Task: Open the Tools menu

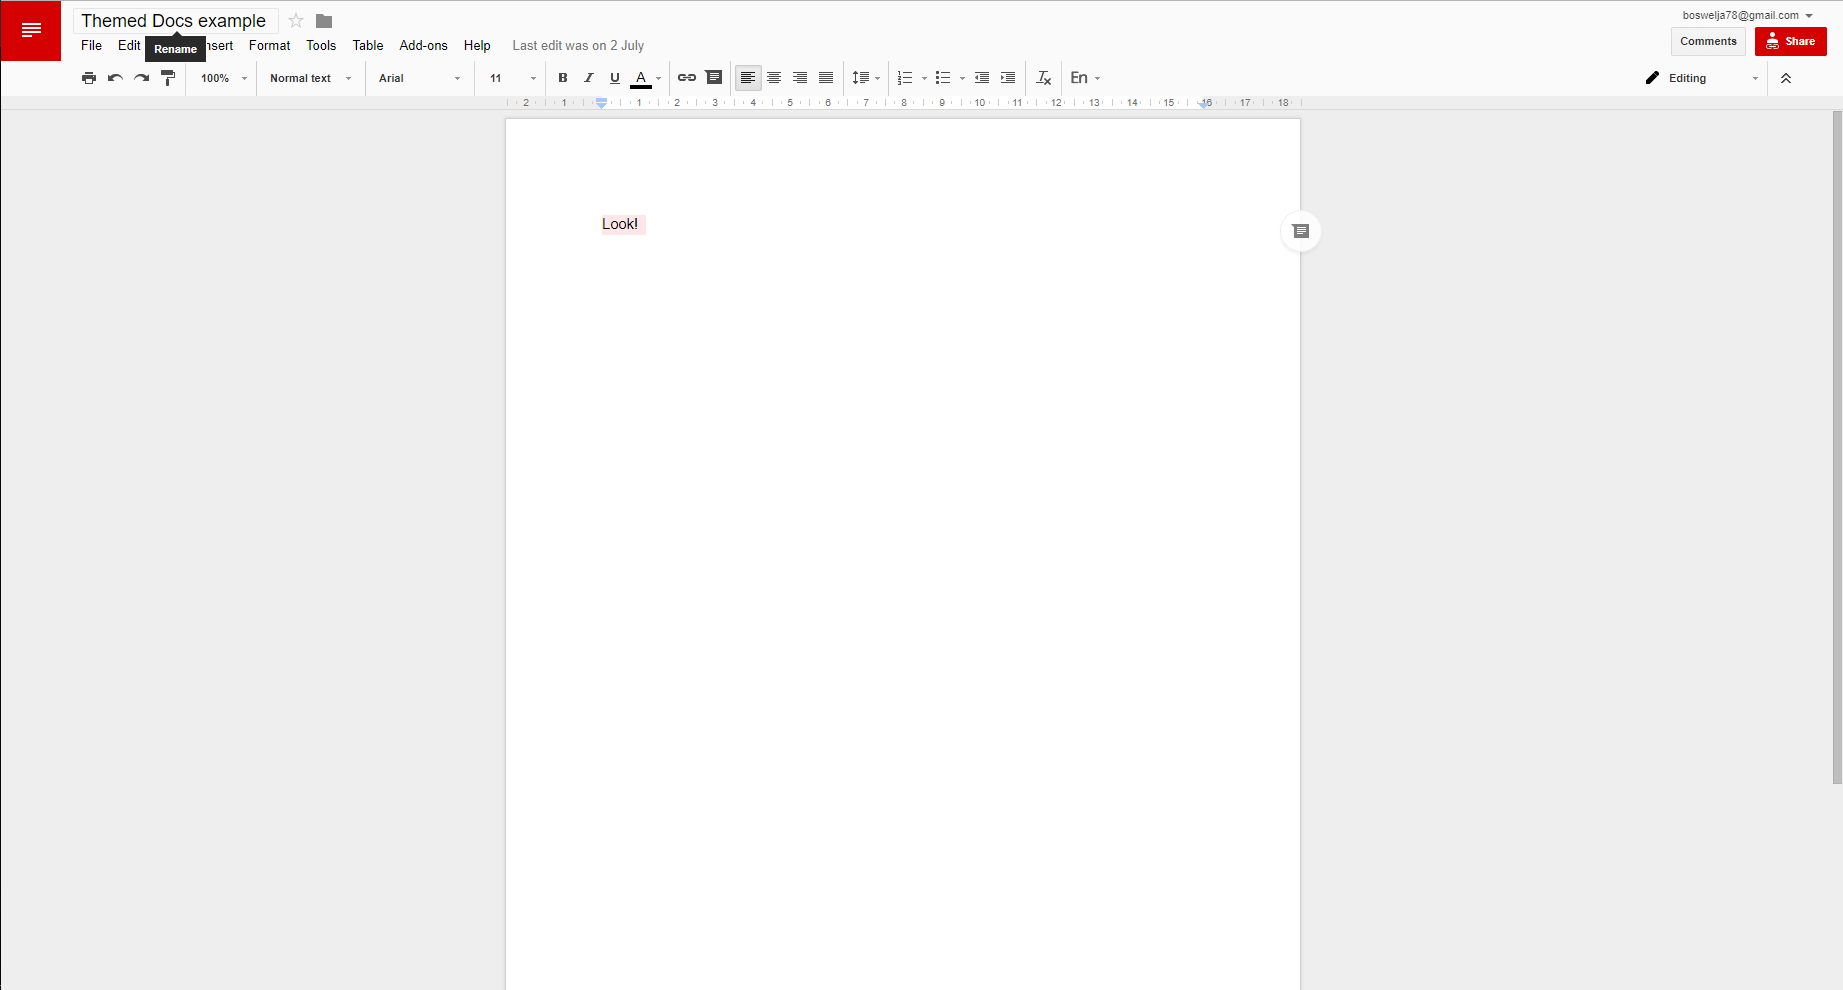Action: (321, 45)
